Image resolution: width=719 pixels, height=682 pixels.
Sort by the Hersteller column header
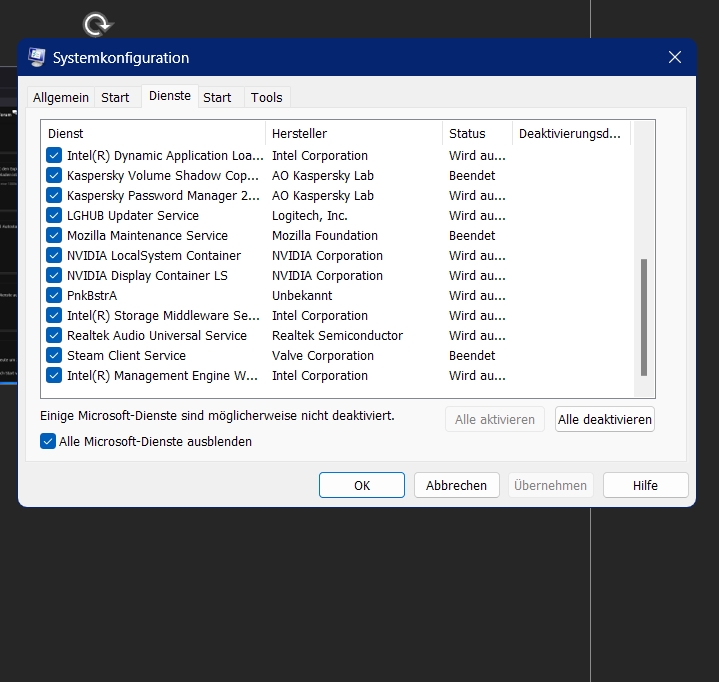[x=354, y=133]
